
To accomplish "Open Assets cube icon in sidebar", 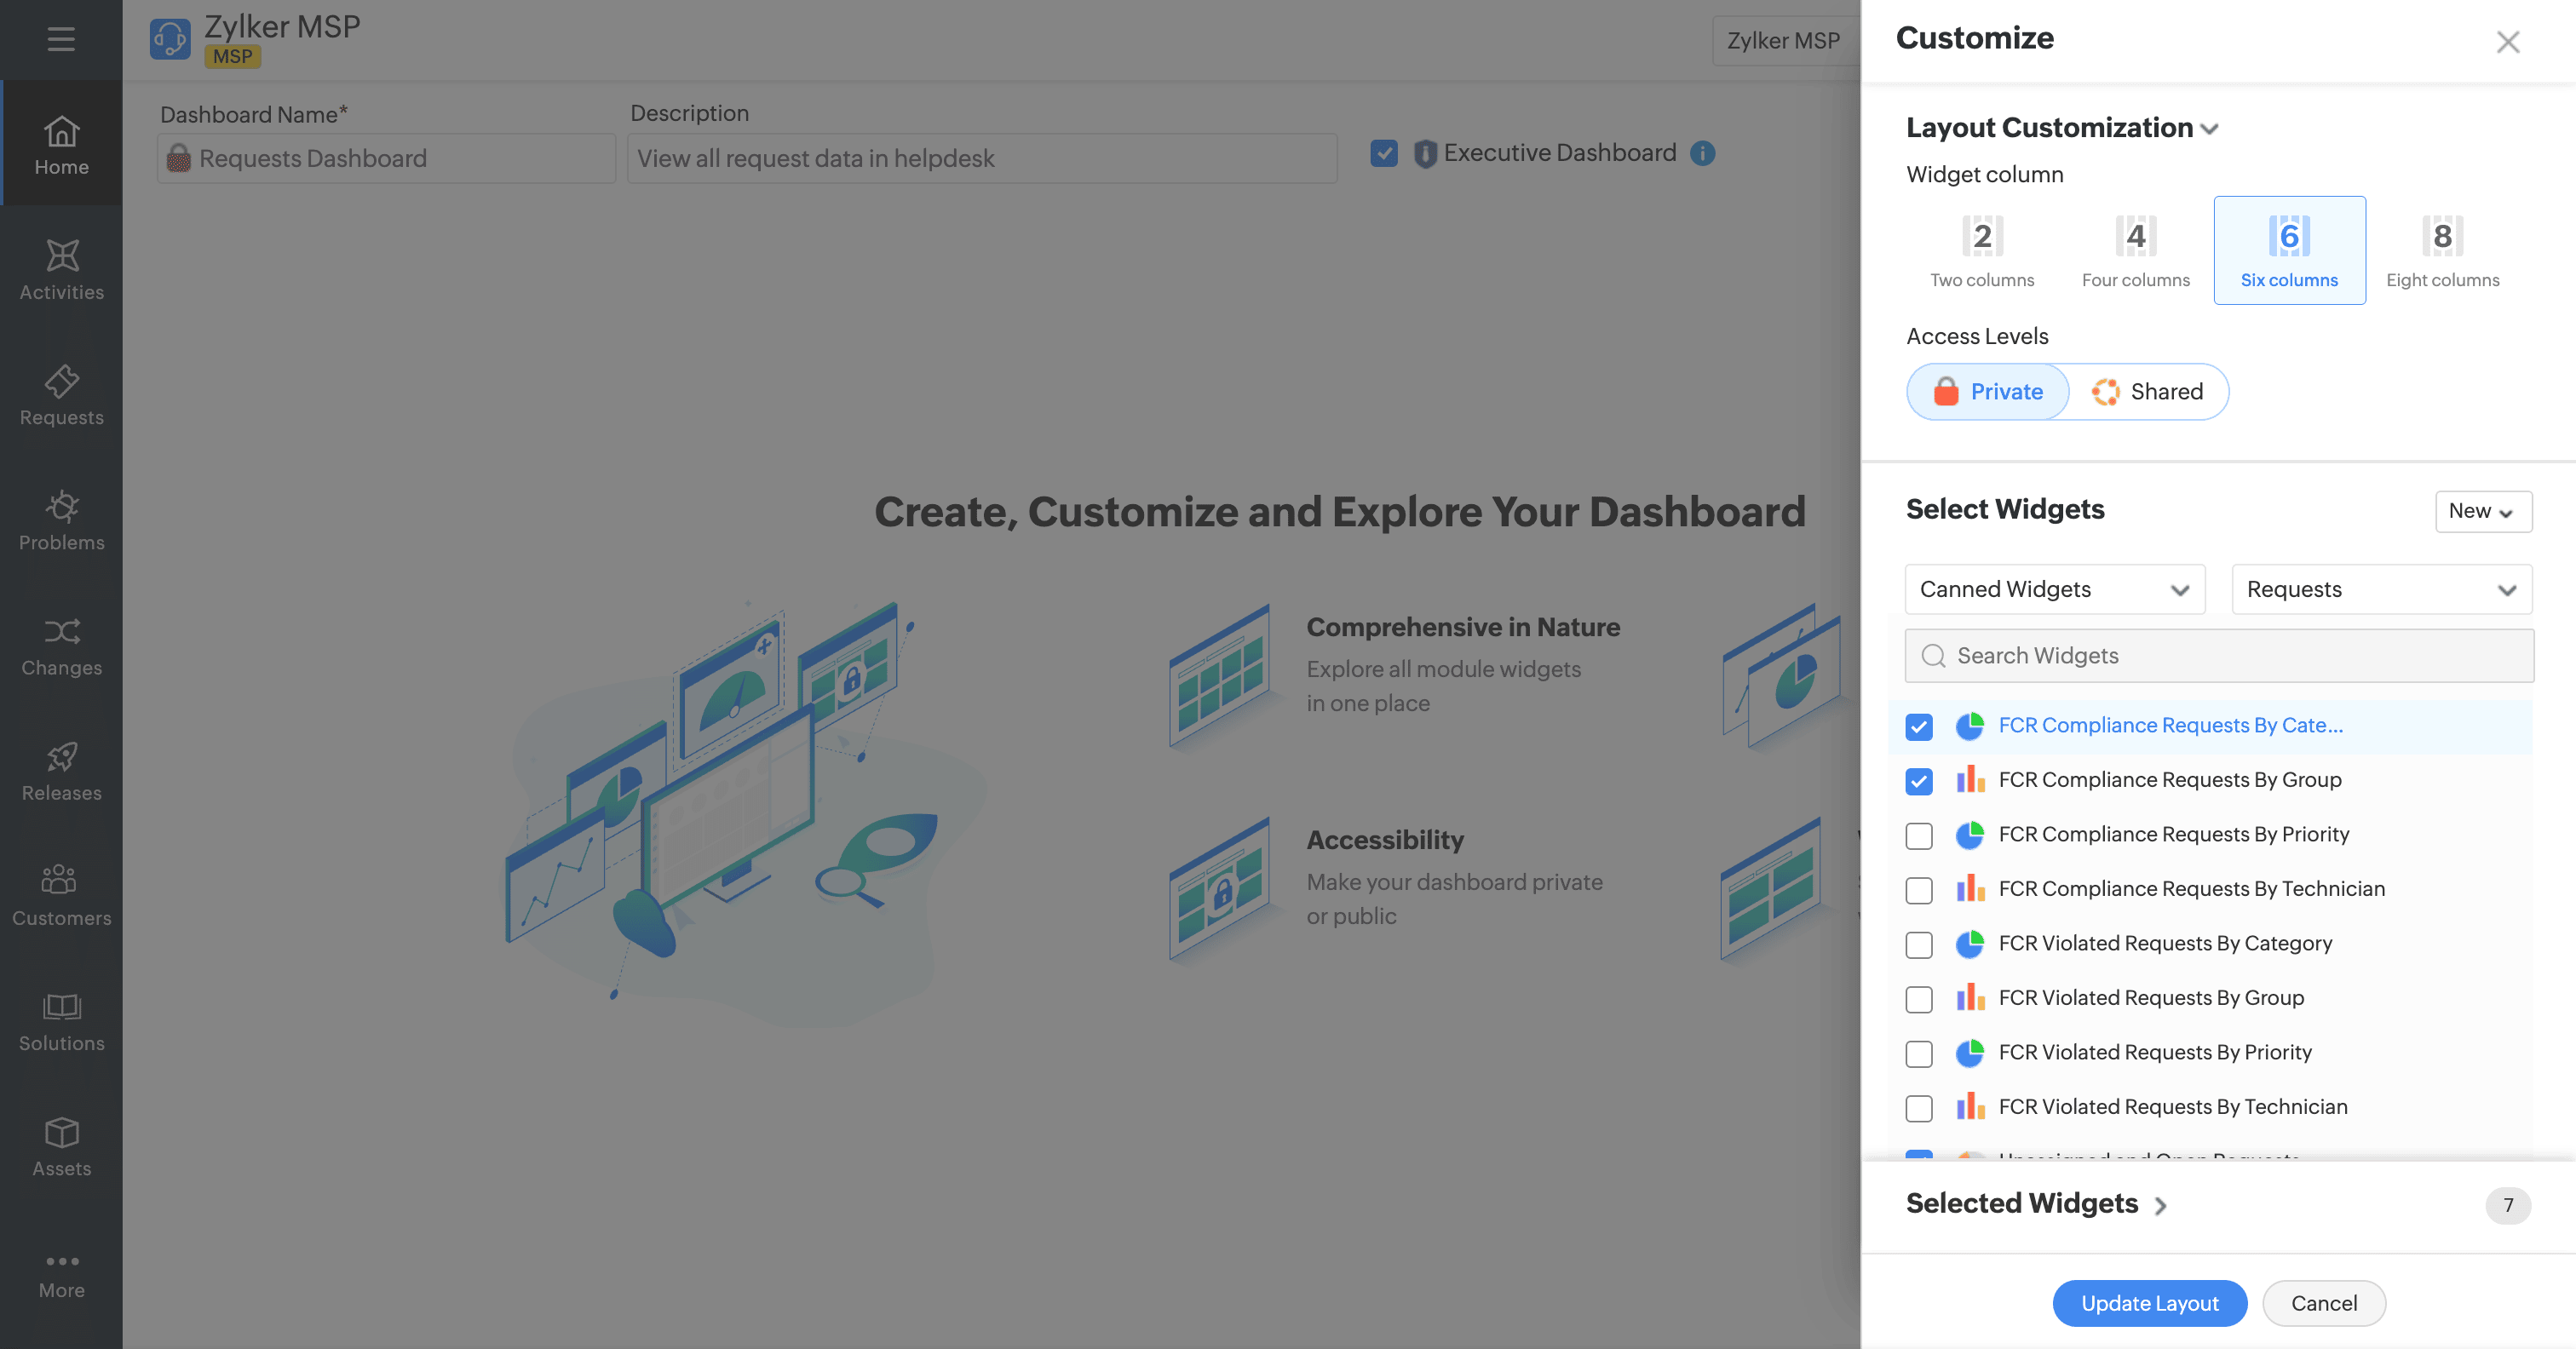I will (x=61, y=1132).
